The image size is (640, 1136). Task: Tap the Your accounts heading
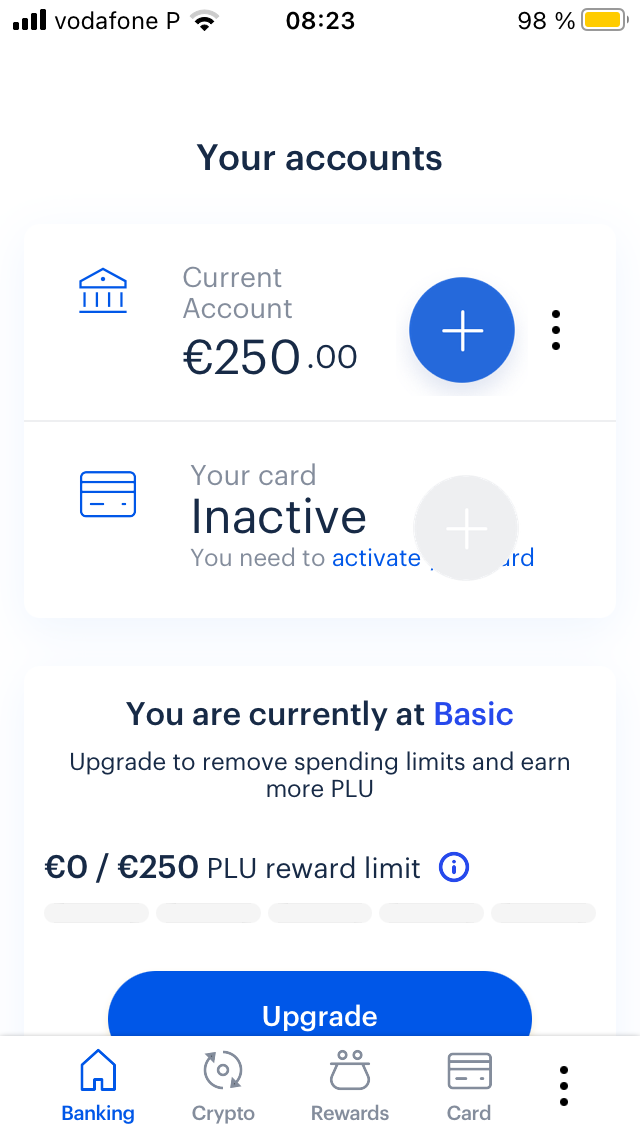tap(320, 158)
